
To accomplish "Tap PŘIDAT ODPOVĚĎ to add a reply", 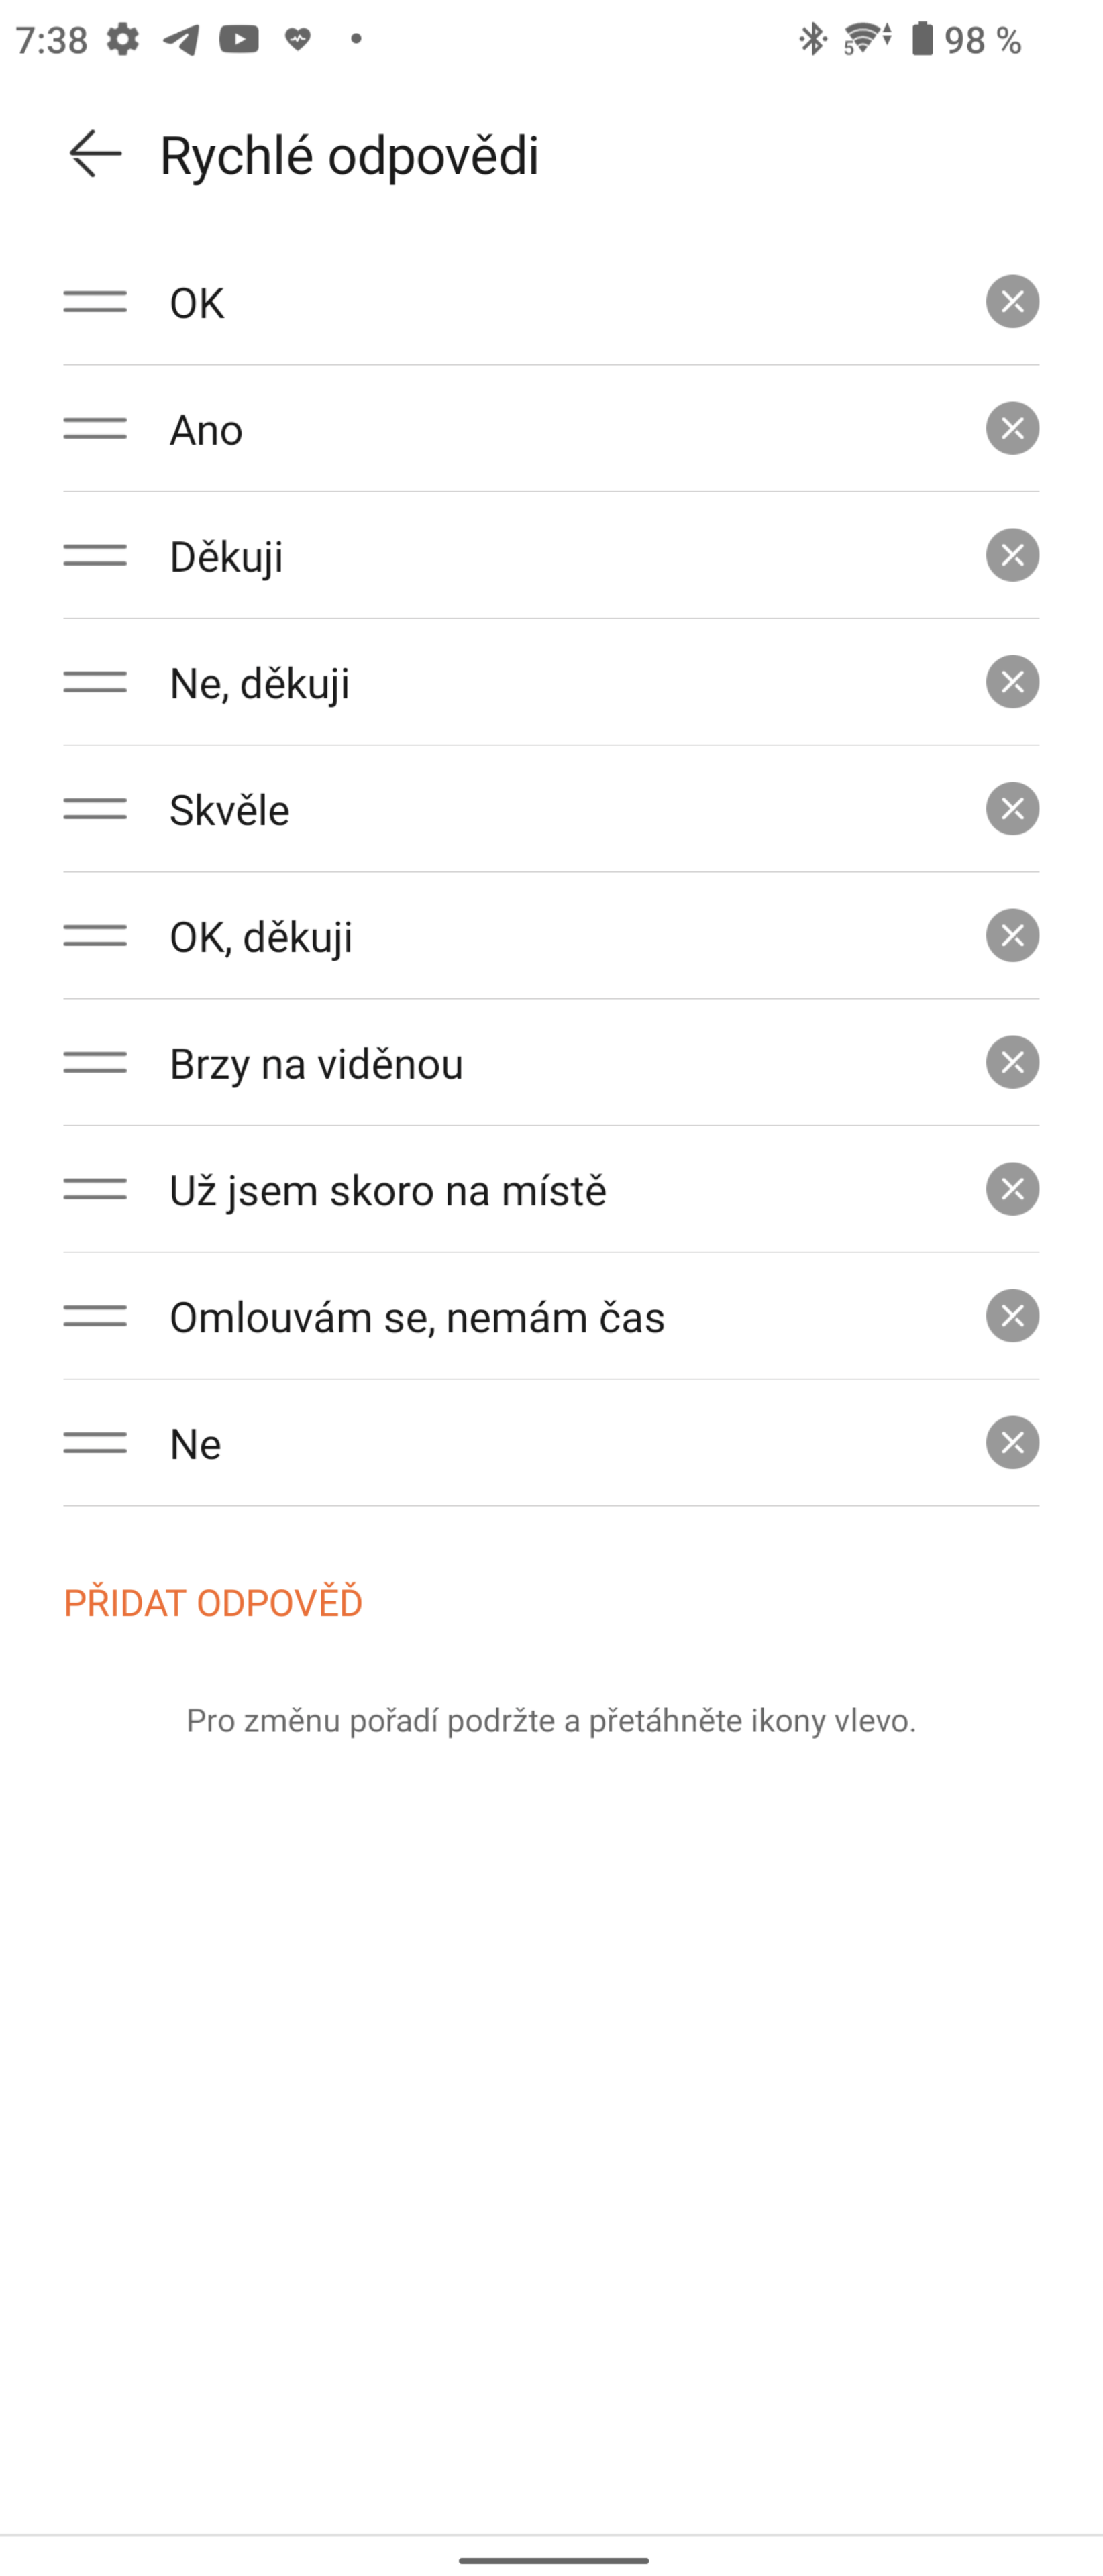I will click(213, 1603).
